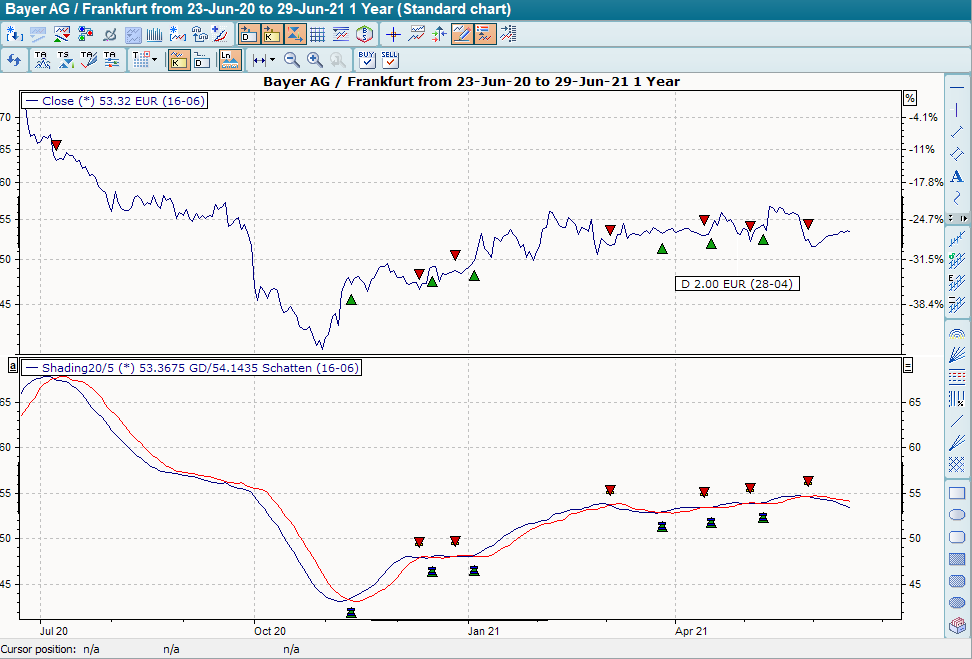This screenshot has height=659, width=972.
Task: Click the eraser tool at toolbar bottom
Action: point(956,626)
